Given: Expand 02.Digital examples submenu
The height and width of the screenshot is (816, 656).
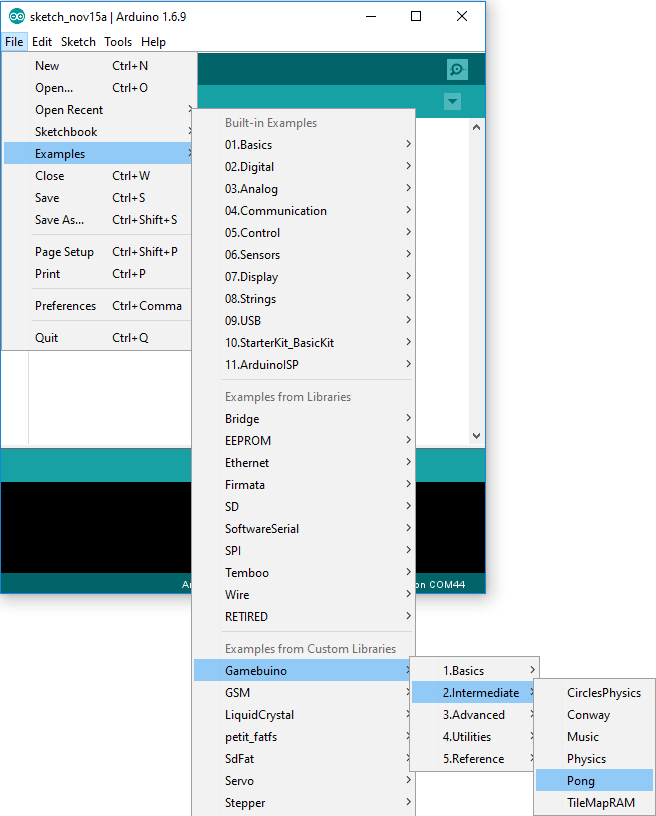Looking at the screenshot, I should (x=304, y=167).
